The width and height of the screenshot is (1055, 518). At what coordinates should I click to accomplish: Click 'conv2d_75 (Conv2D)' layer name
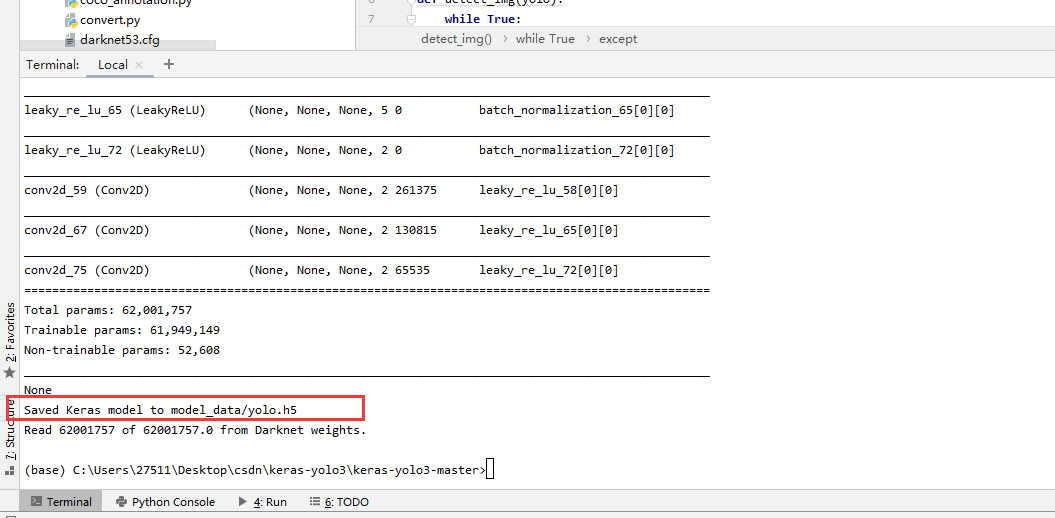tap(87, 270)
